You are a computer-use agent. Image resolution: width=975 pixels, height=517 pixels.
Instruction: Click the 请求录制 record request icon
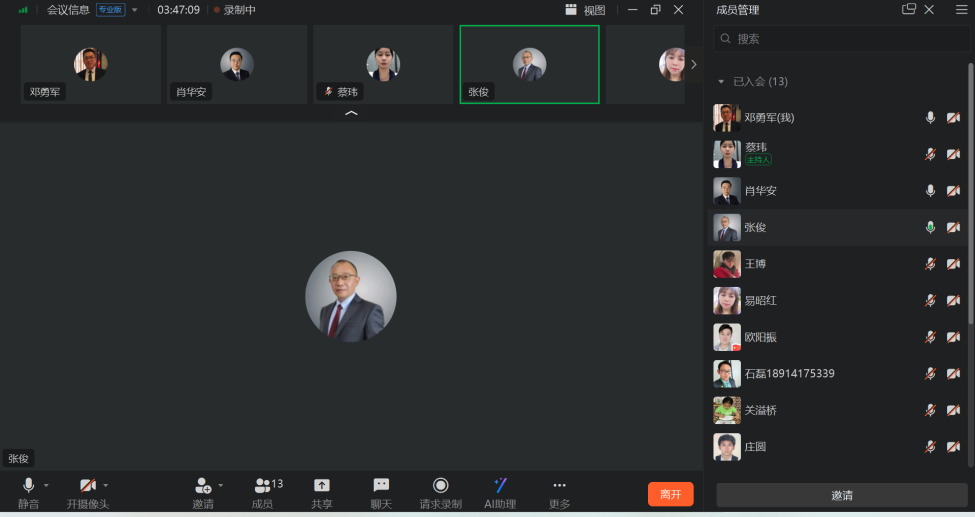point(440,486)
